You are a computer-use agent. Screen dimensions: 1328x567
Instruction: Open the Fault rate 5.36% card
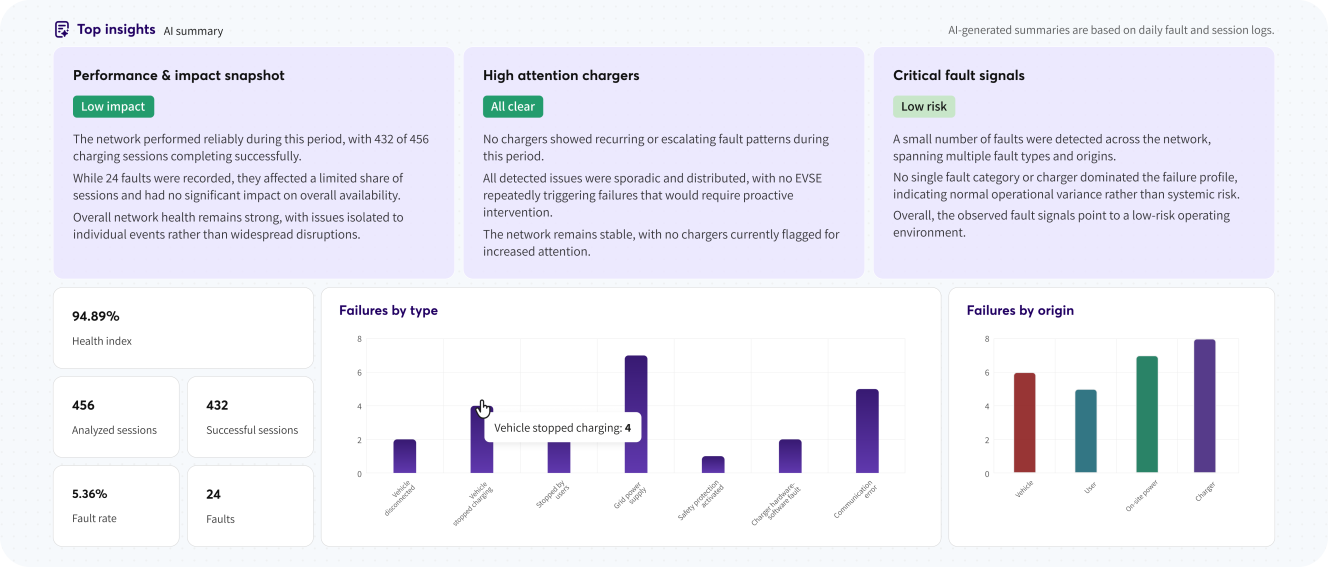(x=116, y=506)
